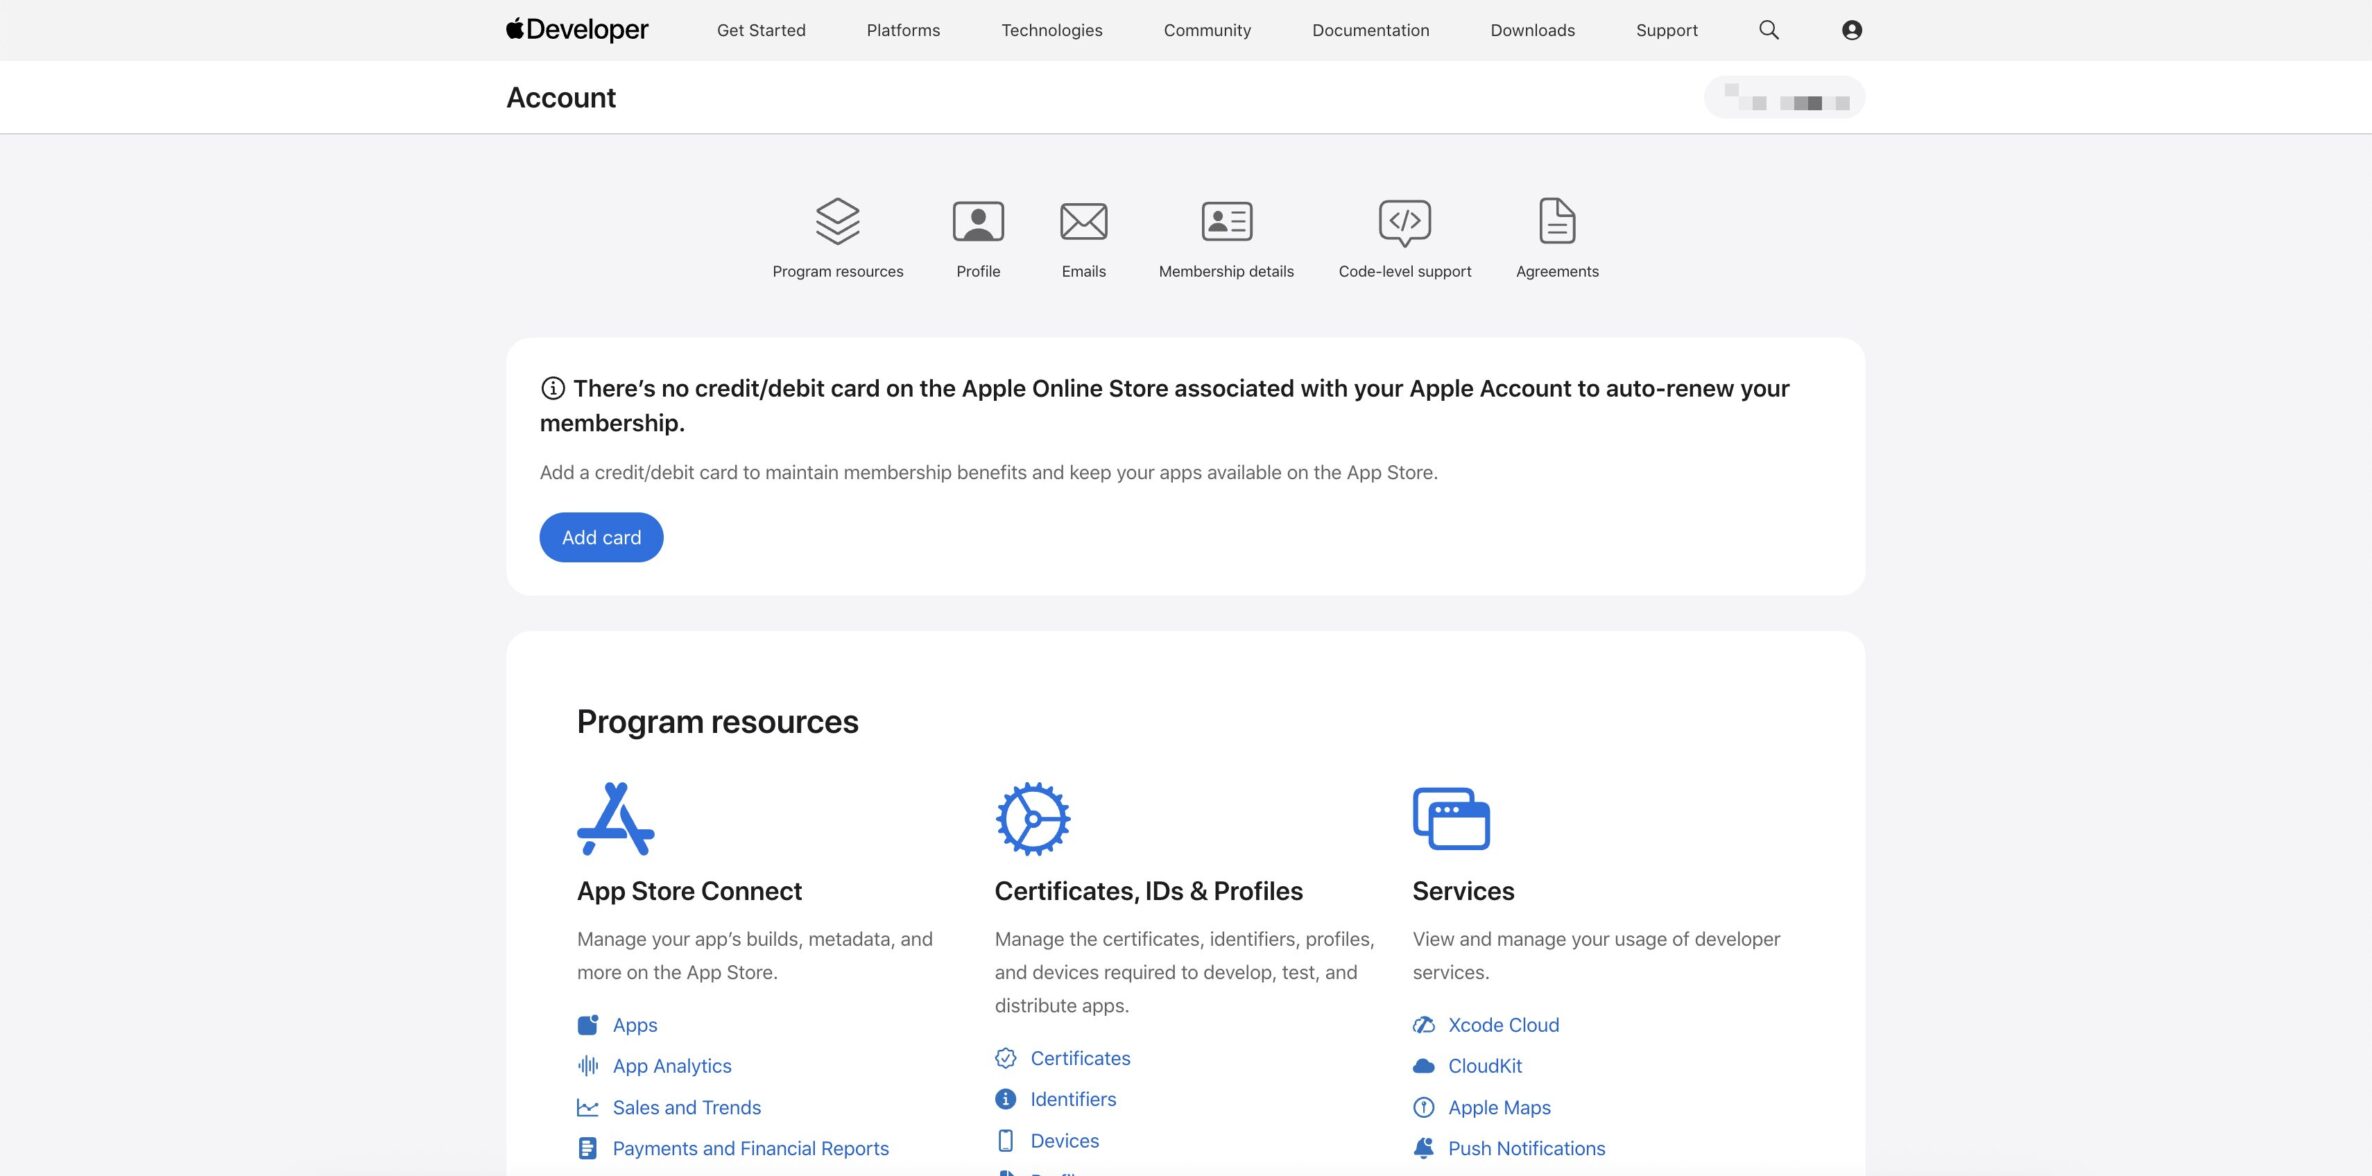The width and height of the screenshot is (2372, 1176).
Task: Click the Devices phone icon
Action: [x=1006, y=1141]
